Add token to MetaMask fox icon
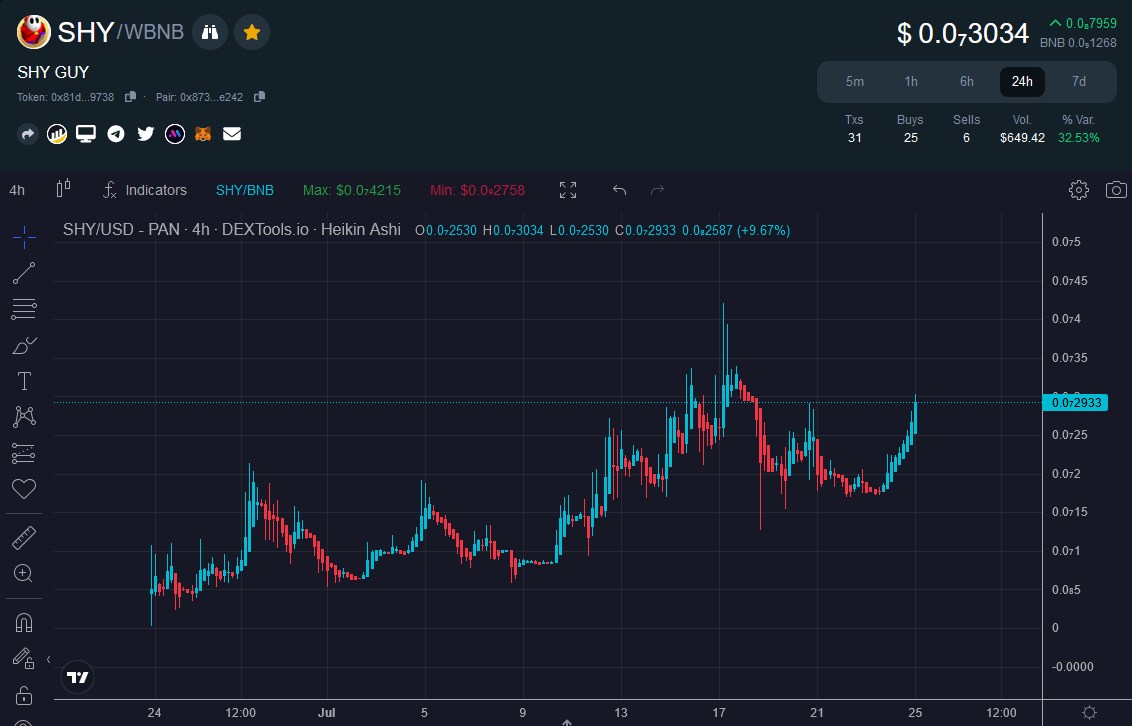The height and width of the screenshot is (726, 1132). click(x=203, y=134)
